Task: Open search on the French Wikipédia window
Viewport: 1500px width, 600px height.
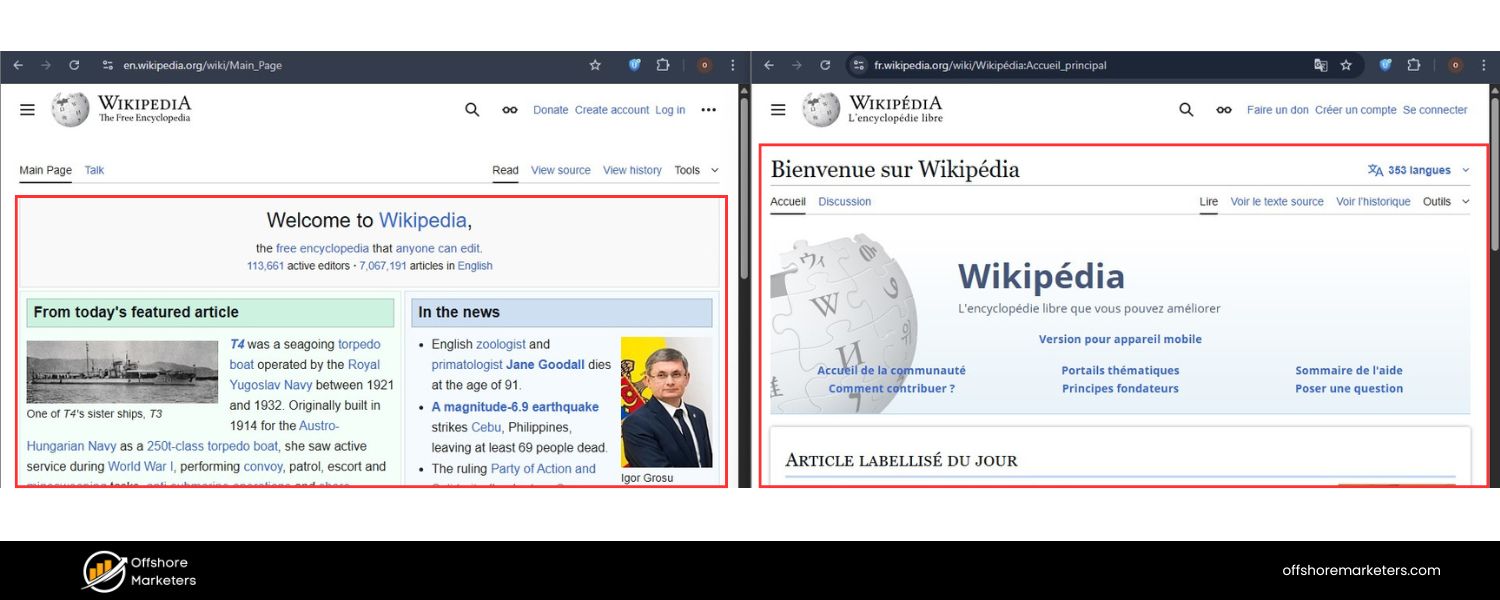Action: coord(1185,110)
